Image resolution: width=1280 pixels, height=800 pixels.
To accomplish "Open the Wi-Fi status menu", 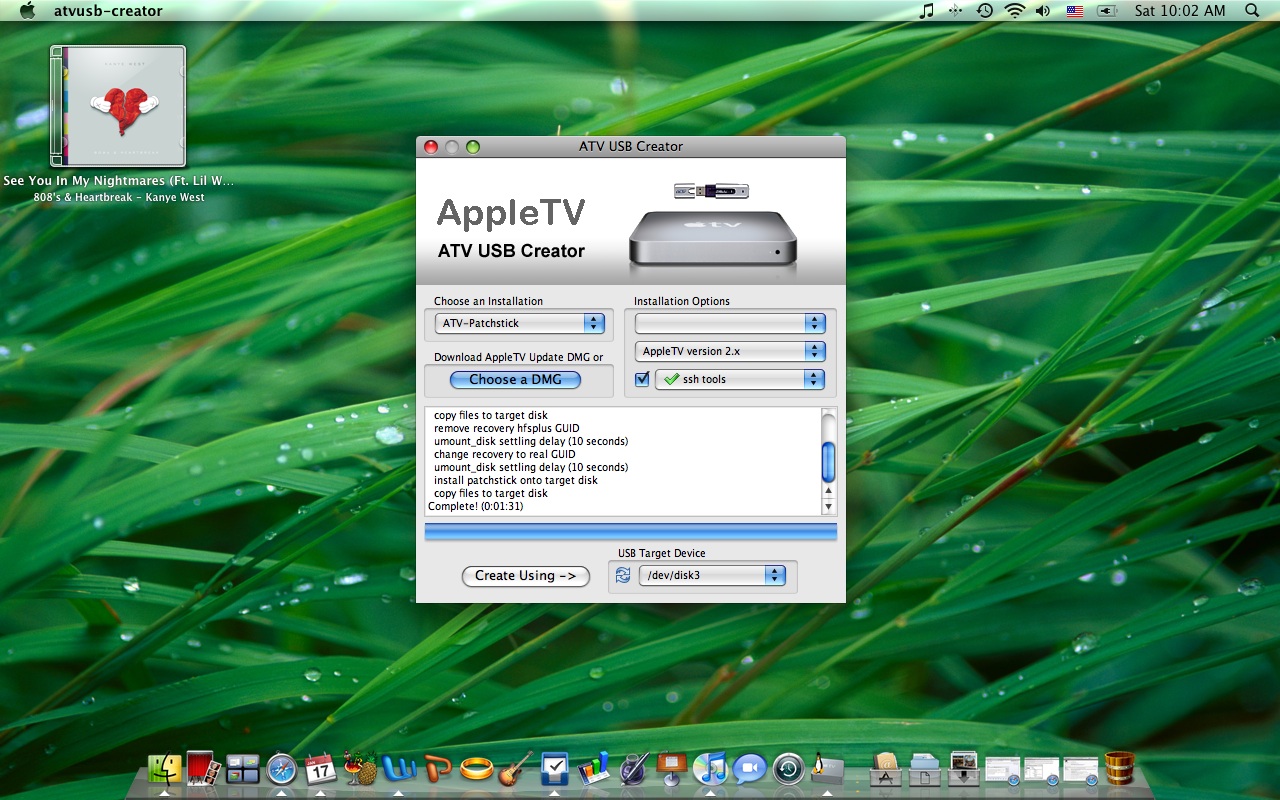I will pyautogui.click(x=1015, y=10).
